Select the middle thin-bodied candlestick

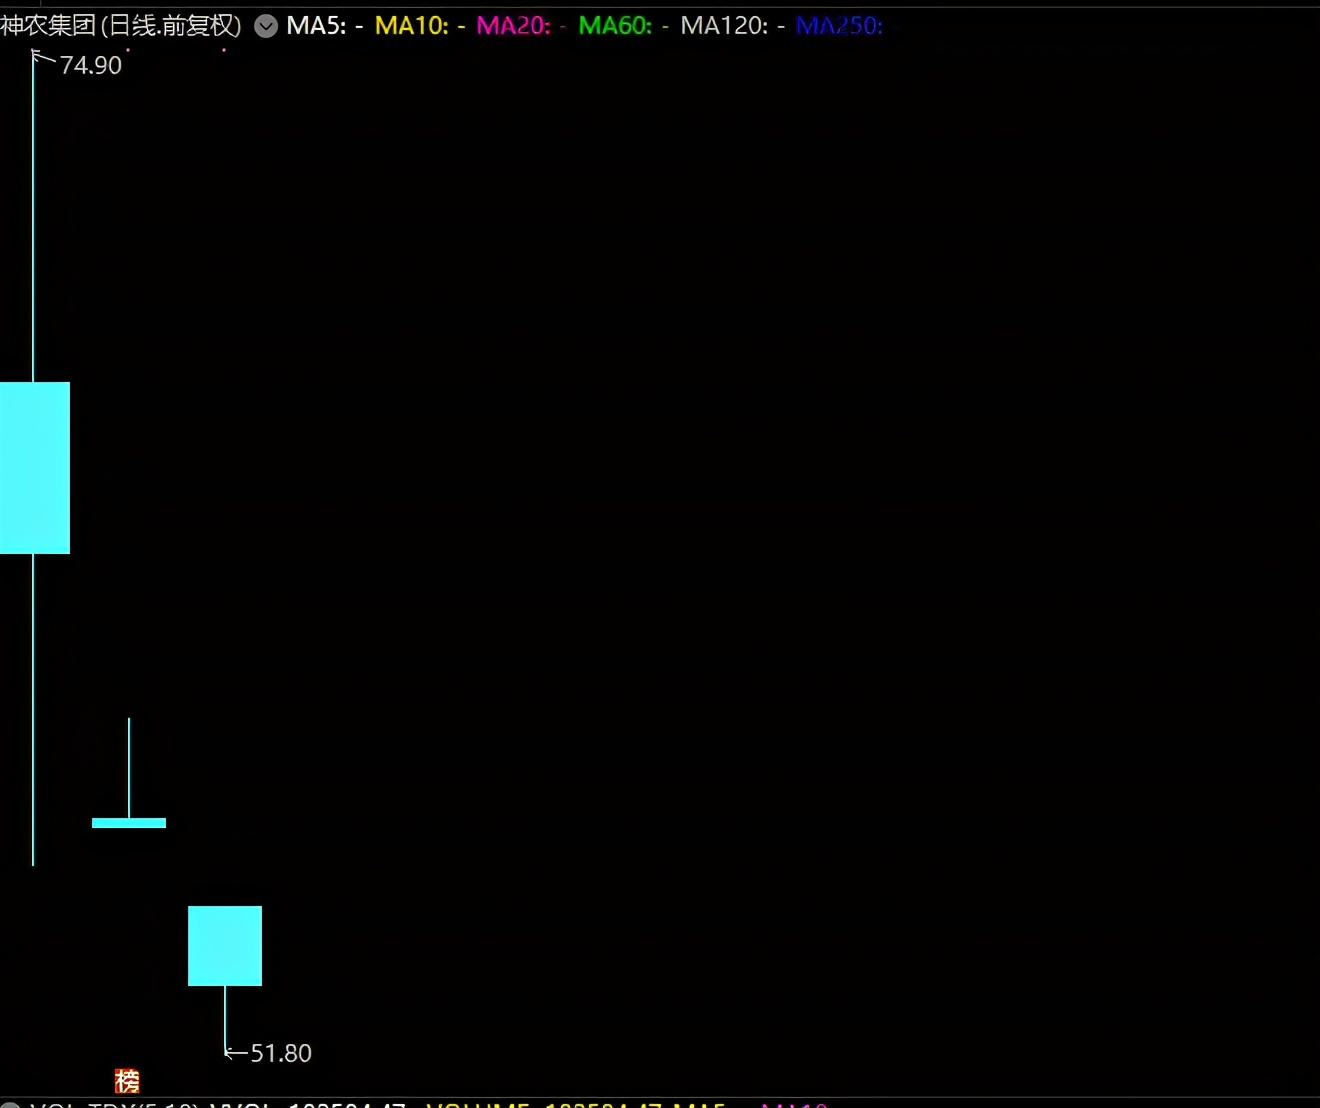tap(129, 822)
